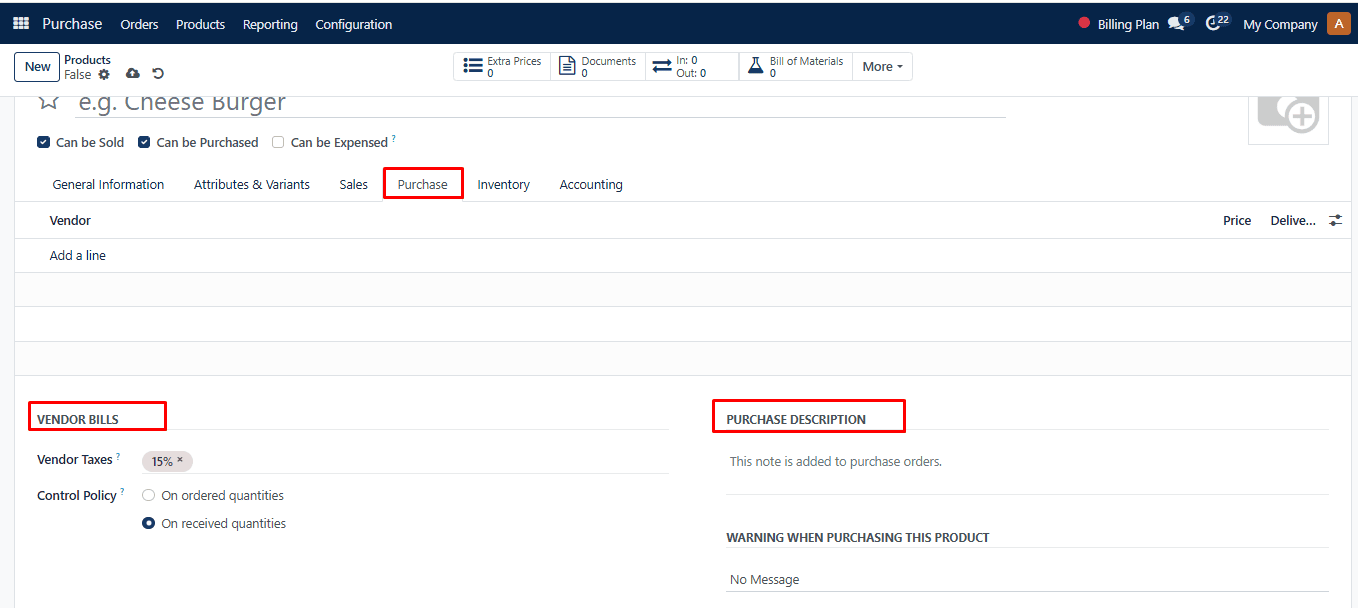Click the user avatar icon

1338,24
